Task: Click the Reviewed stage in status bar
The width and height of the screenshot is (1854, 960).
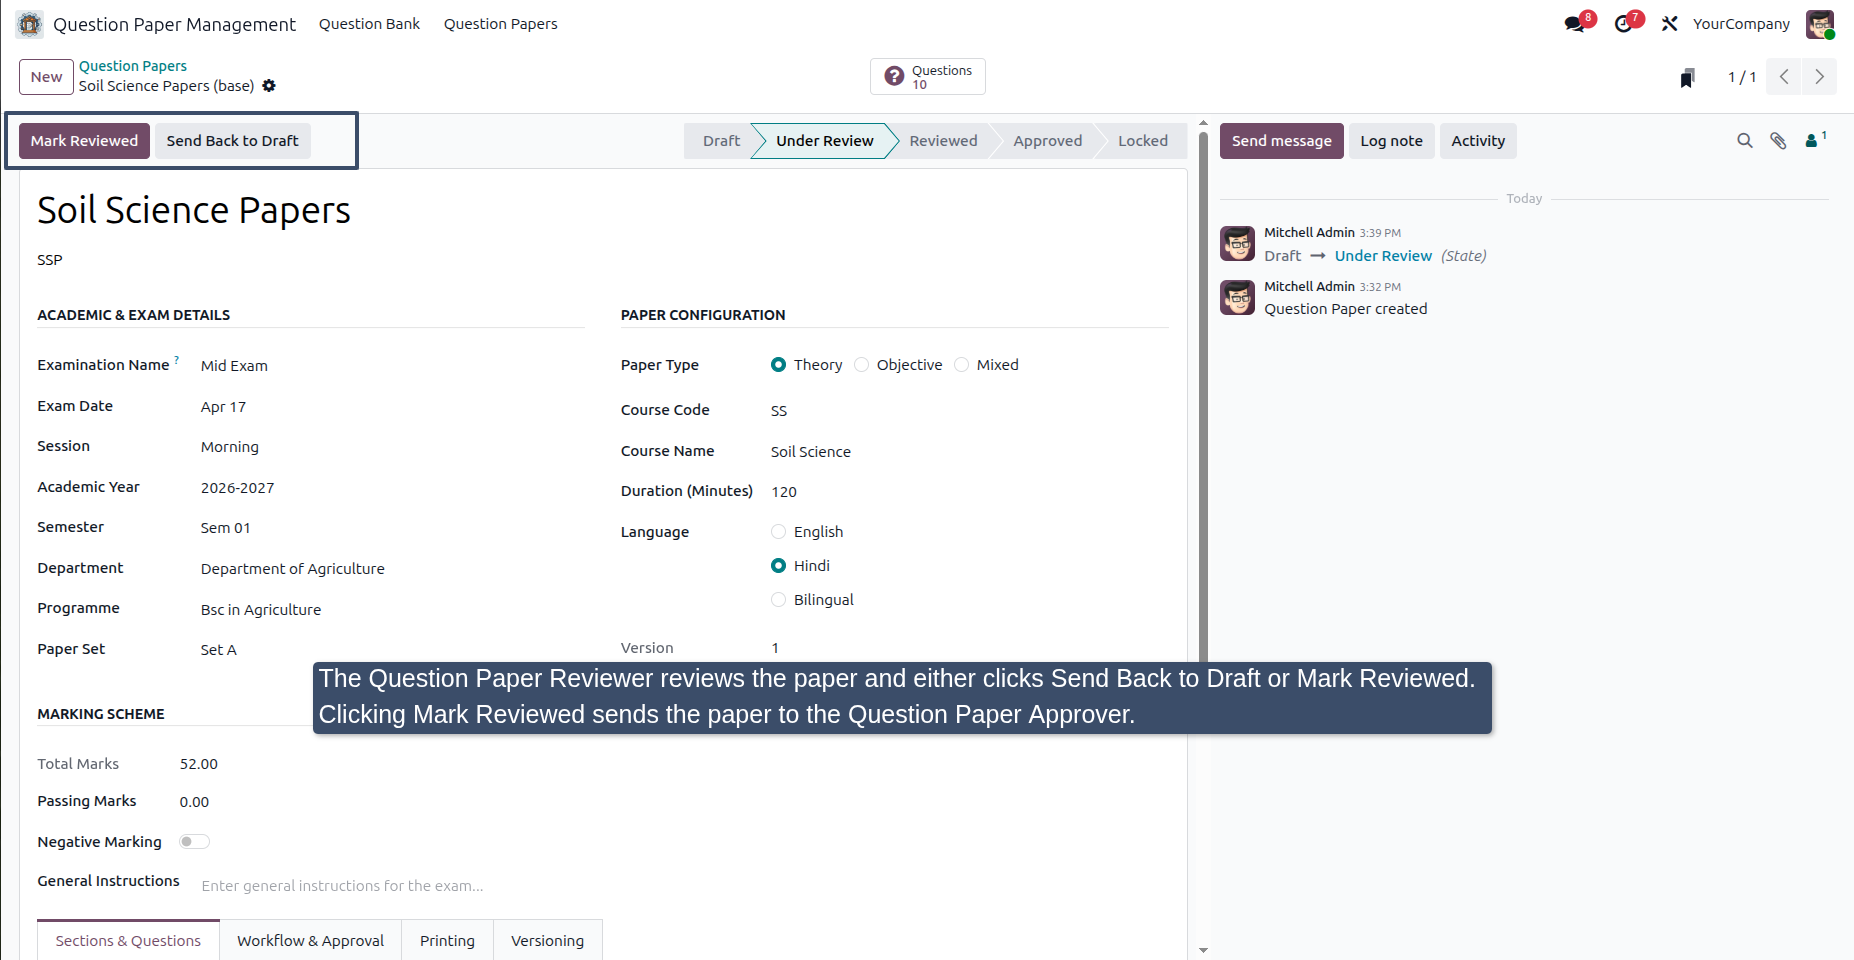Action: (x=943, y=141)
